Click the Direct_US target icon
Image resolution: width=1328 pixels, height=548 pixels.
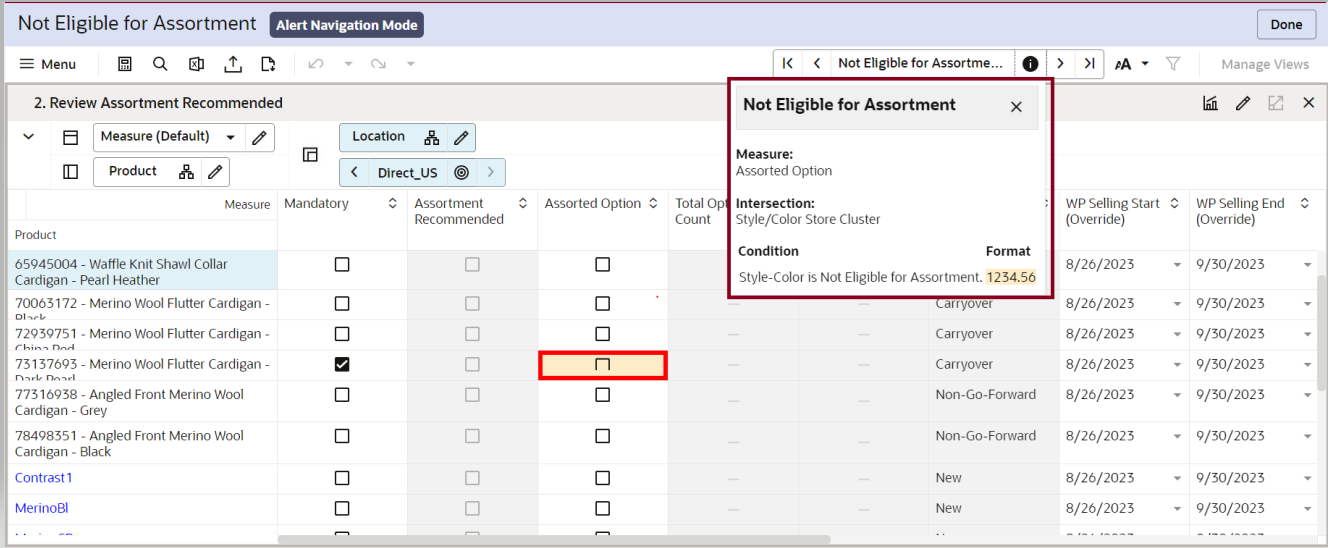tap(461, 172)
